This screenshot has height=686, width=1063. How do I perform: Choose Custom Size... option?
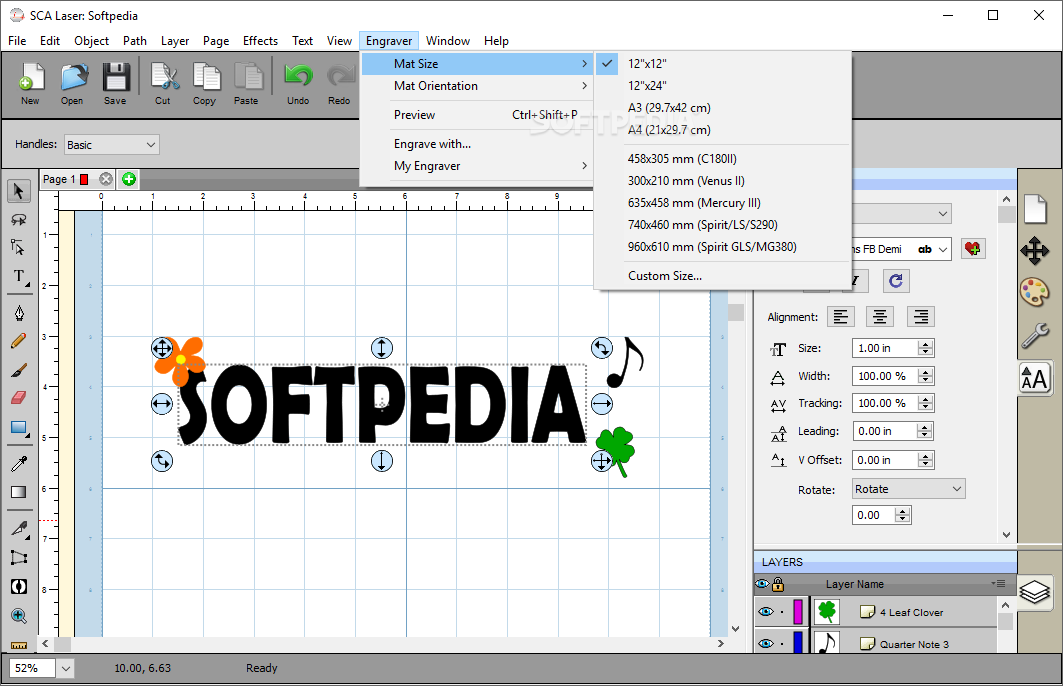coord(722,276)
